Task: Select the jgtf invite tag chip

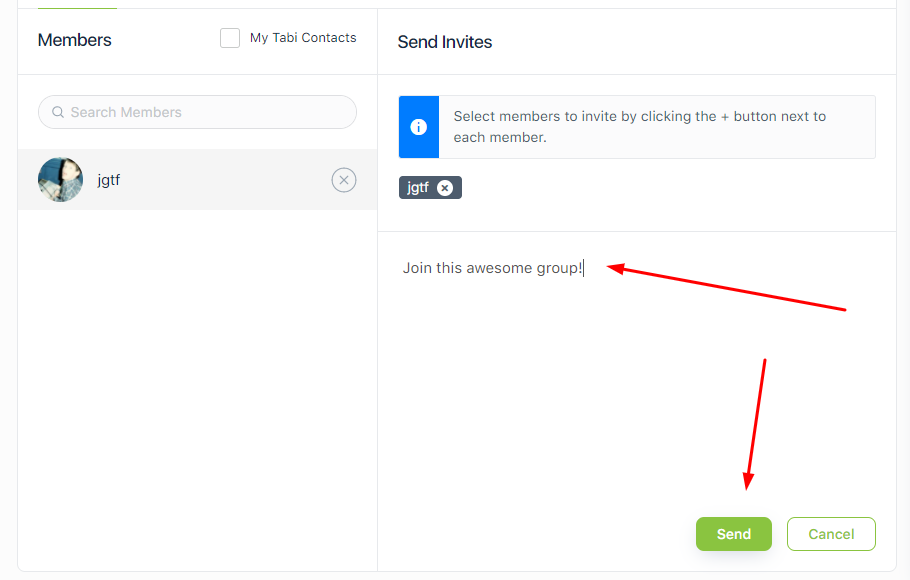Action: pos(430,188)
